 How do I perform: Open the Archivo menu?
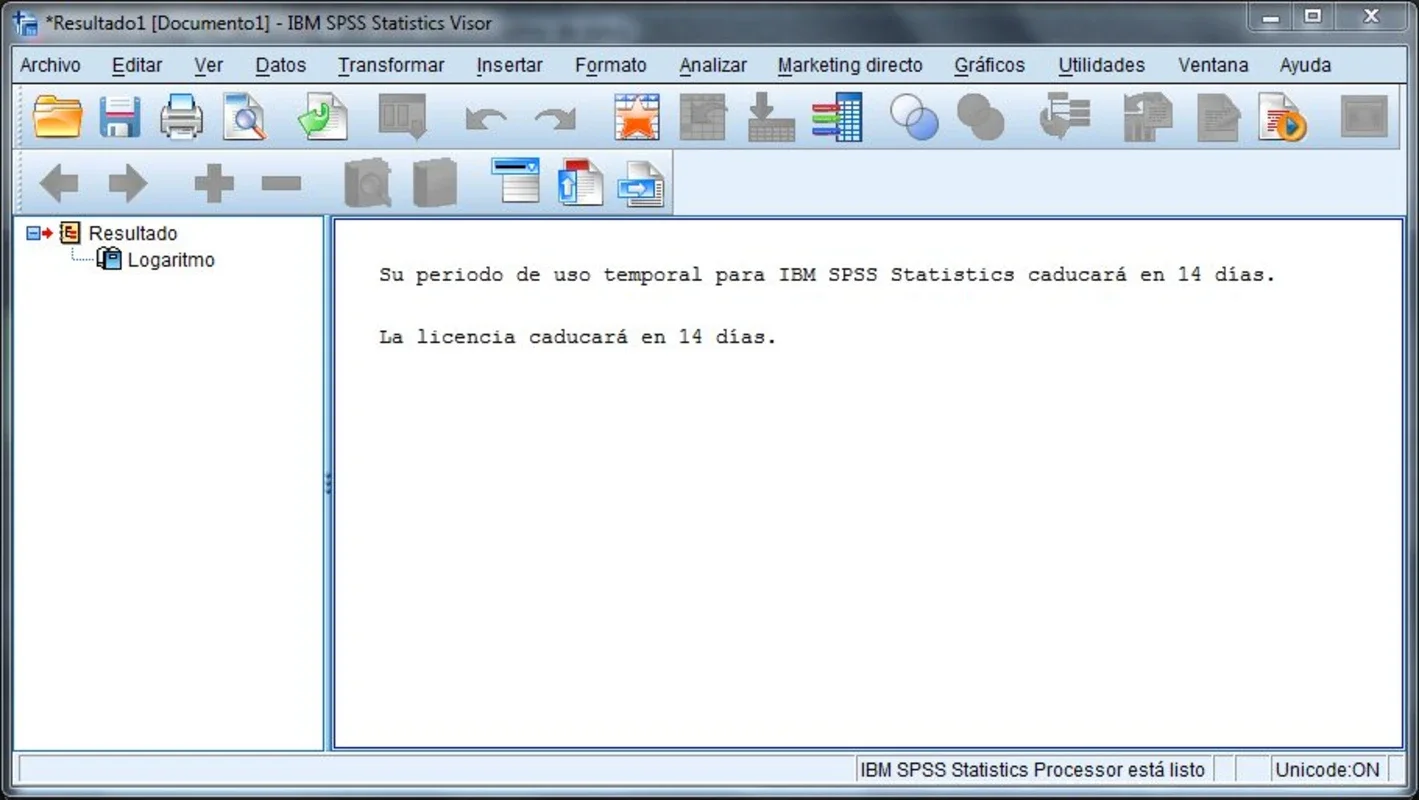(50, 65)
